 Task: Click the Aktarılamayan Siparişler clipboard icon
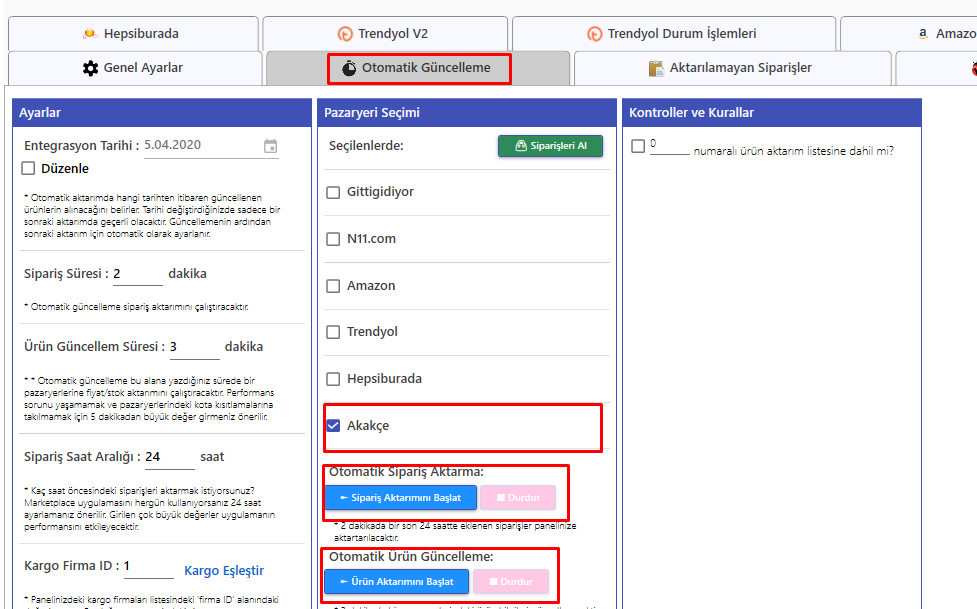pyautogui.click(x=656, y=68)
